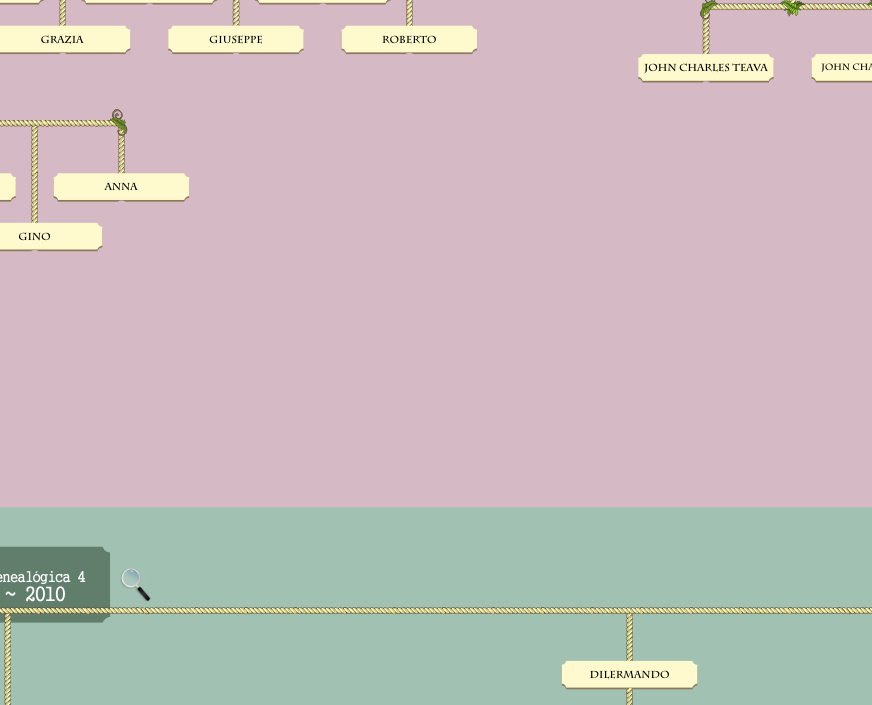Choose the Anna node
Screen dimensions: 872x705
pyautogui.click(x=121, y=187)
